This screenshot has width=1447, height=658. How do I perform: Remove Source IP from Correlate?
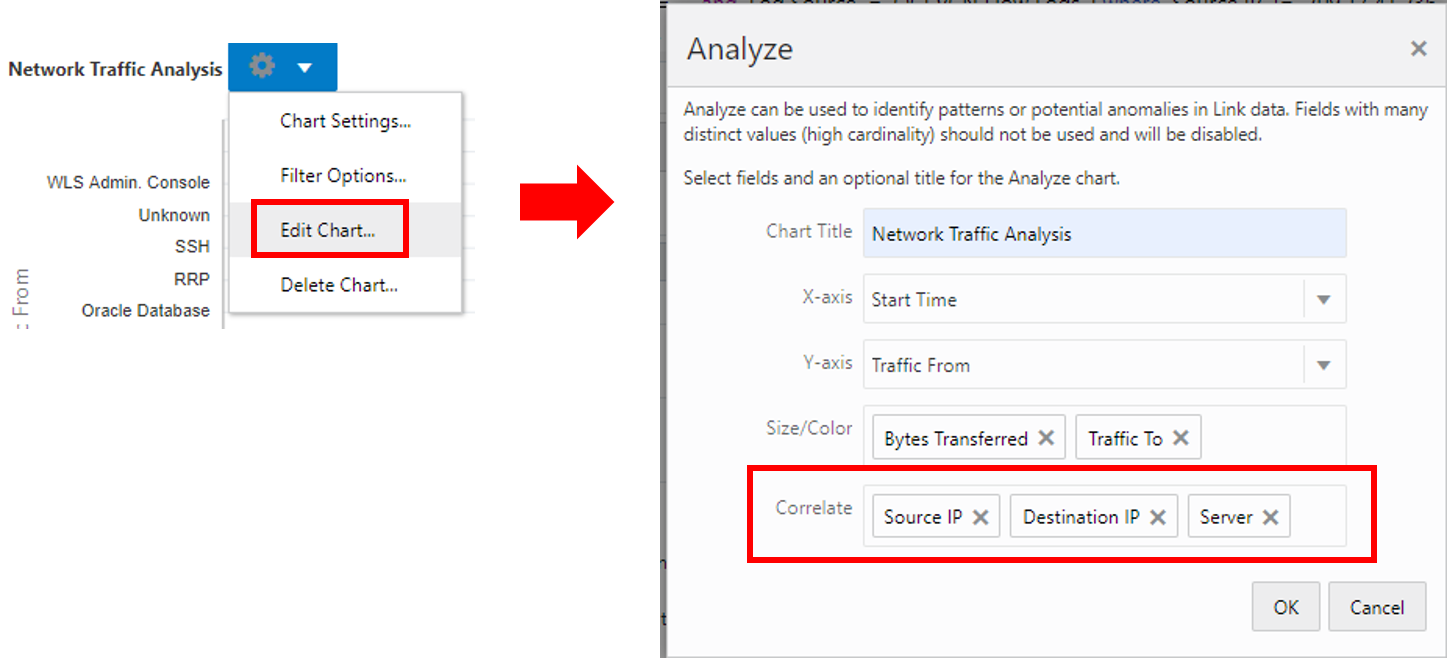click(981, 517)
